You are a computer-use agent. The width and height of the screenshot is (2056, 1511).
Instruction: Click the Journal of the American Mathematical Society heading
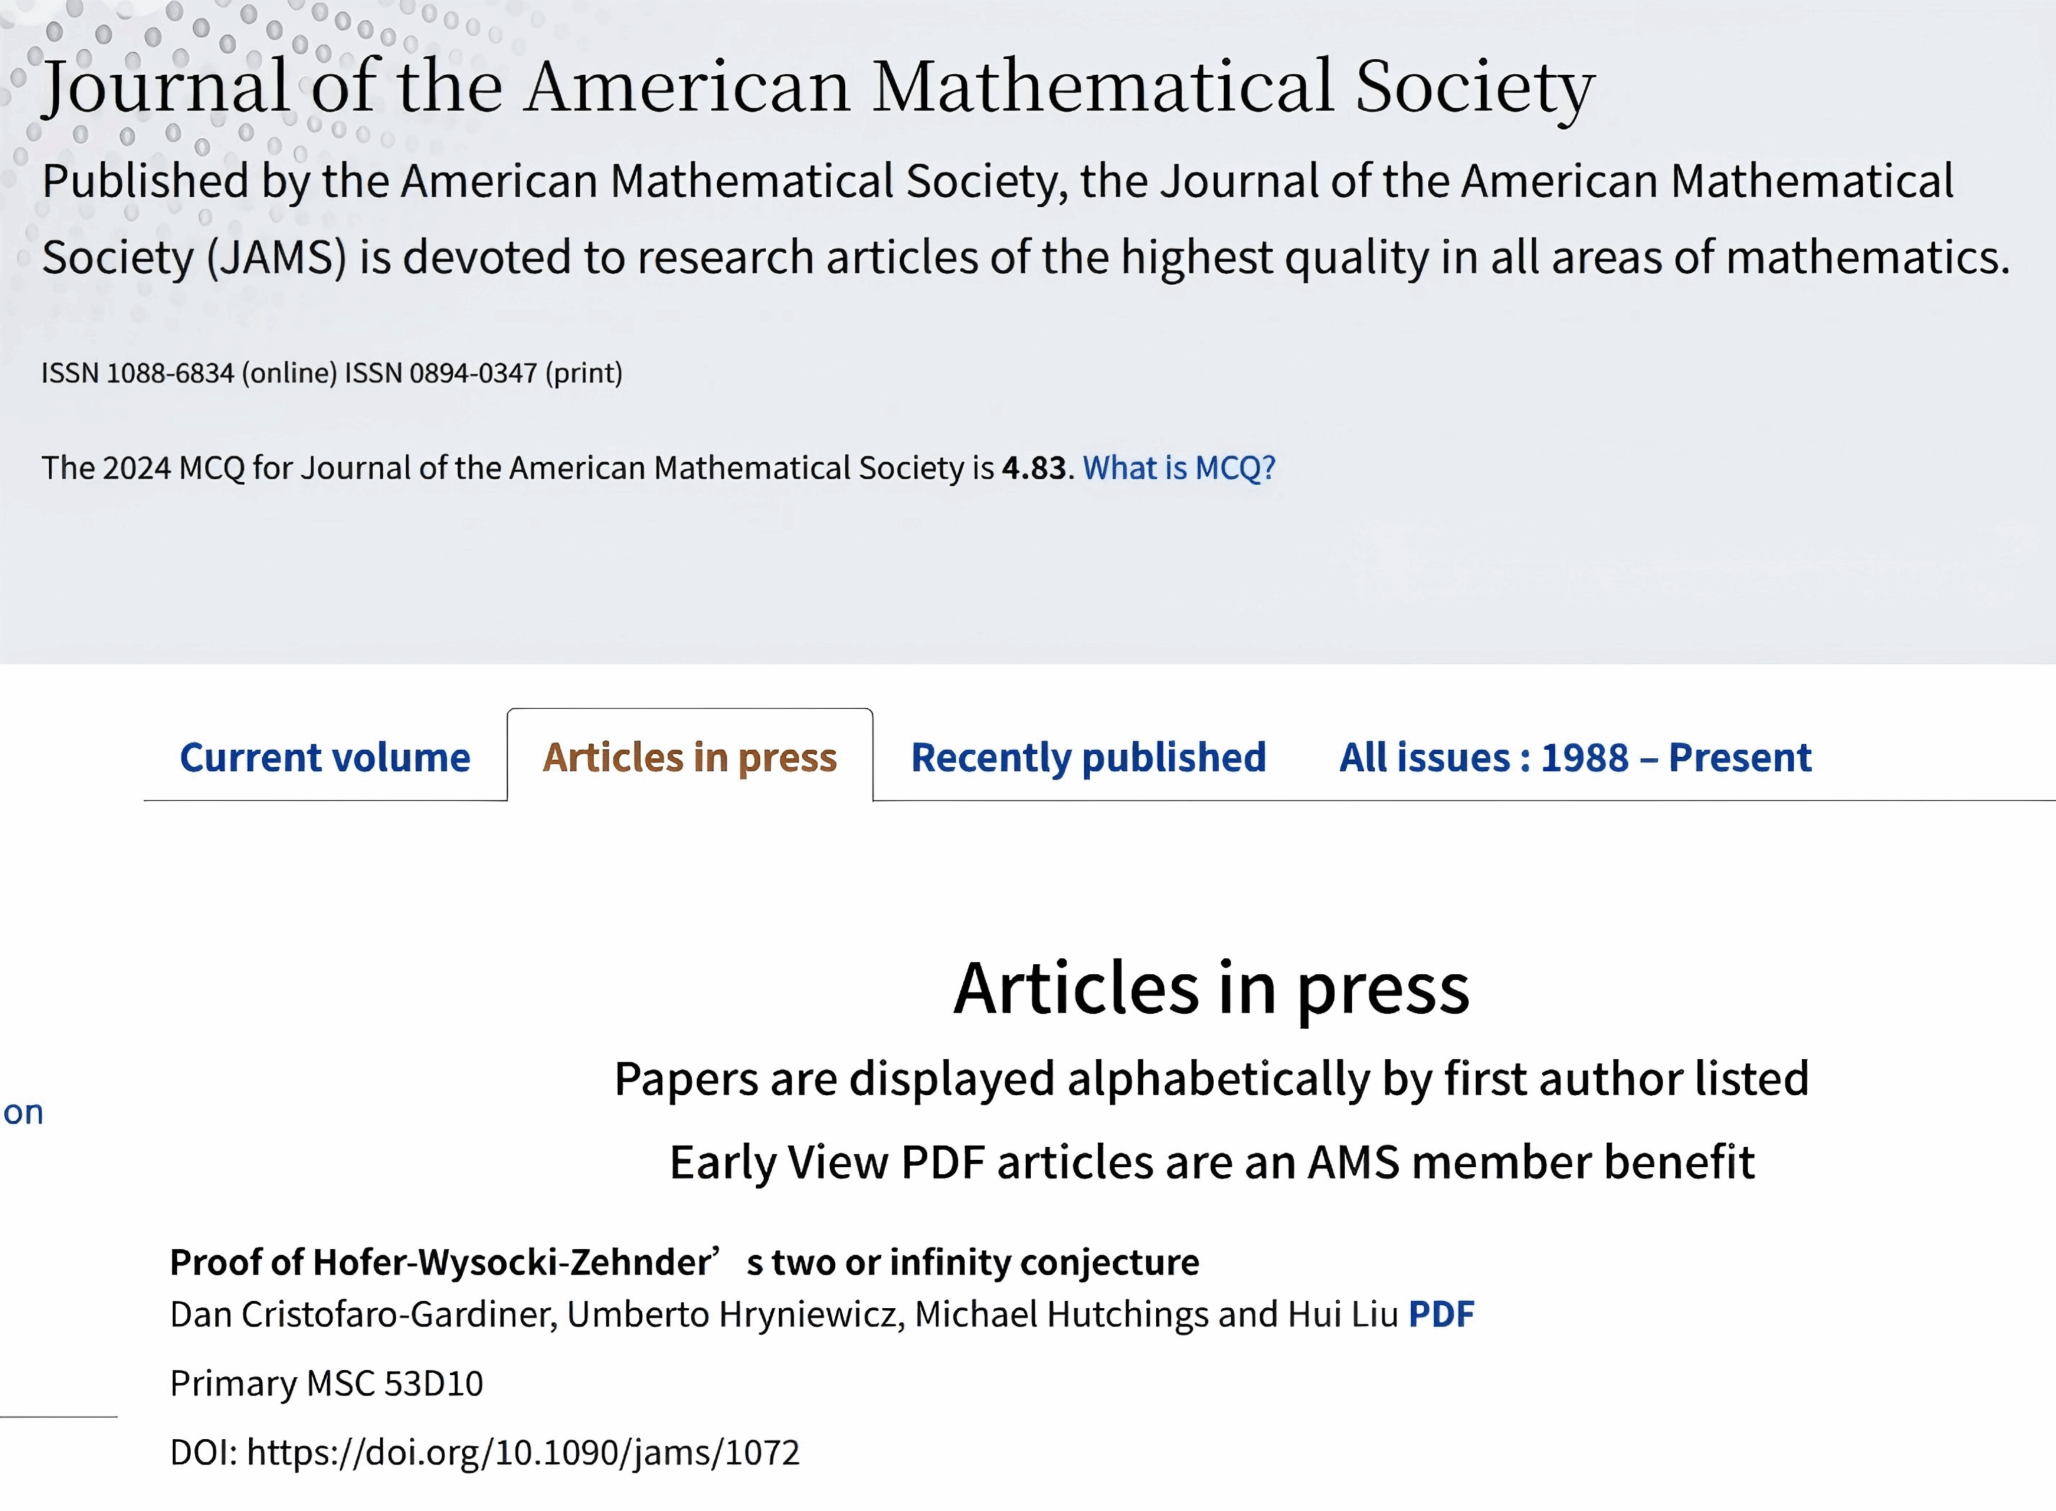tap(817, 86)
